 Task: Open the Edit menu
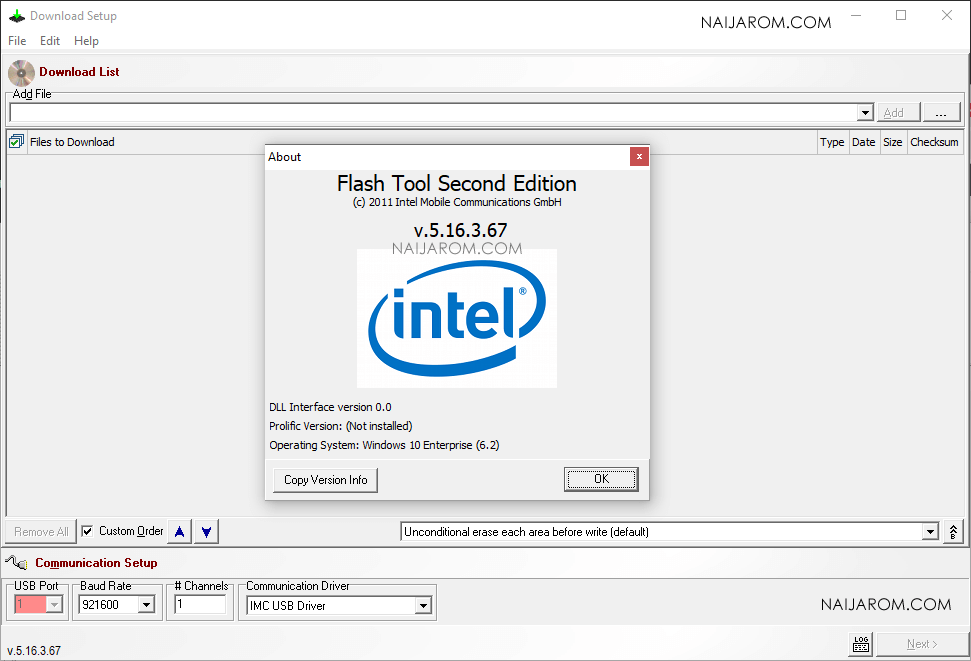50,41
